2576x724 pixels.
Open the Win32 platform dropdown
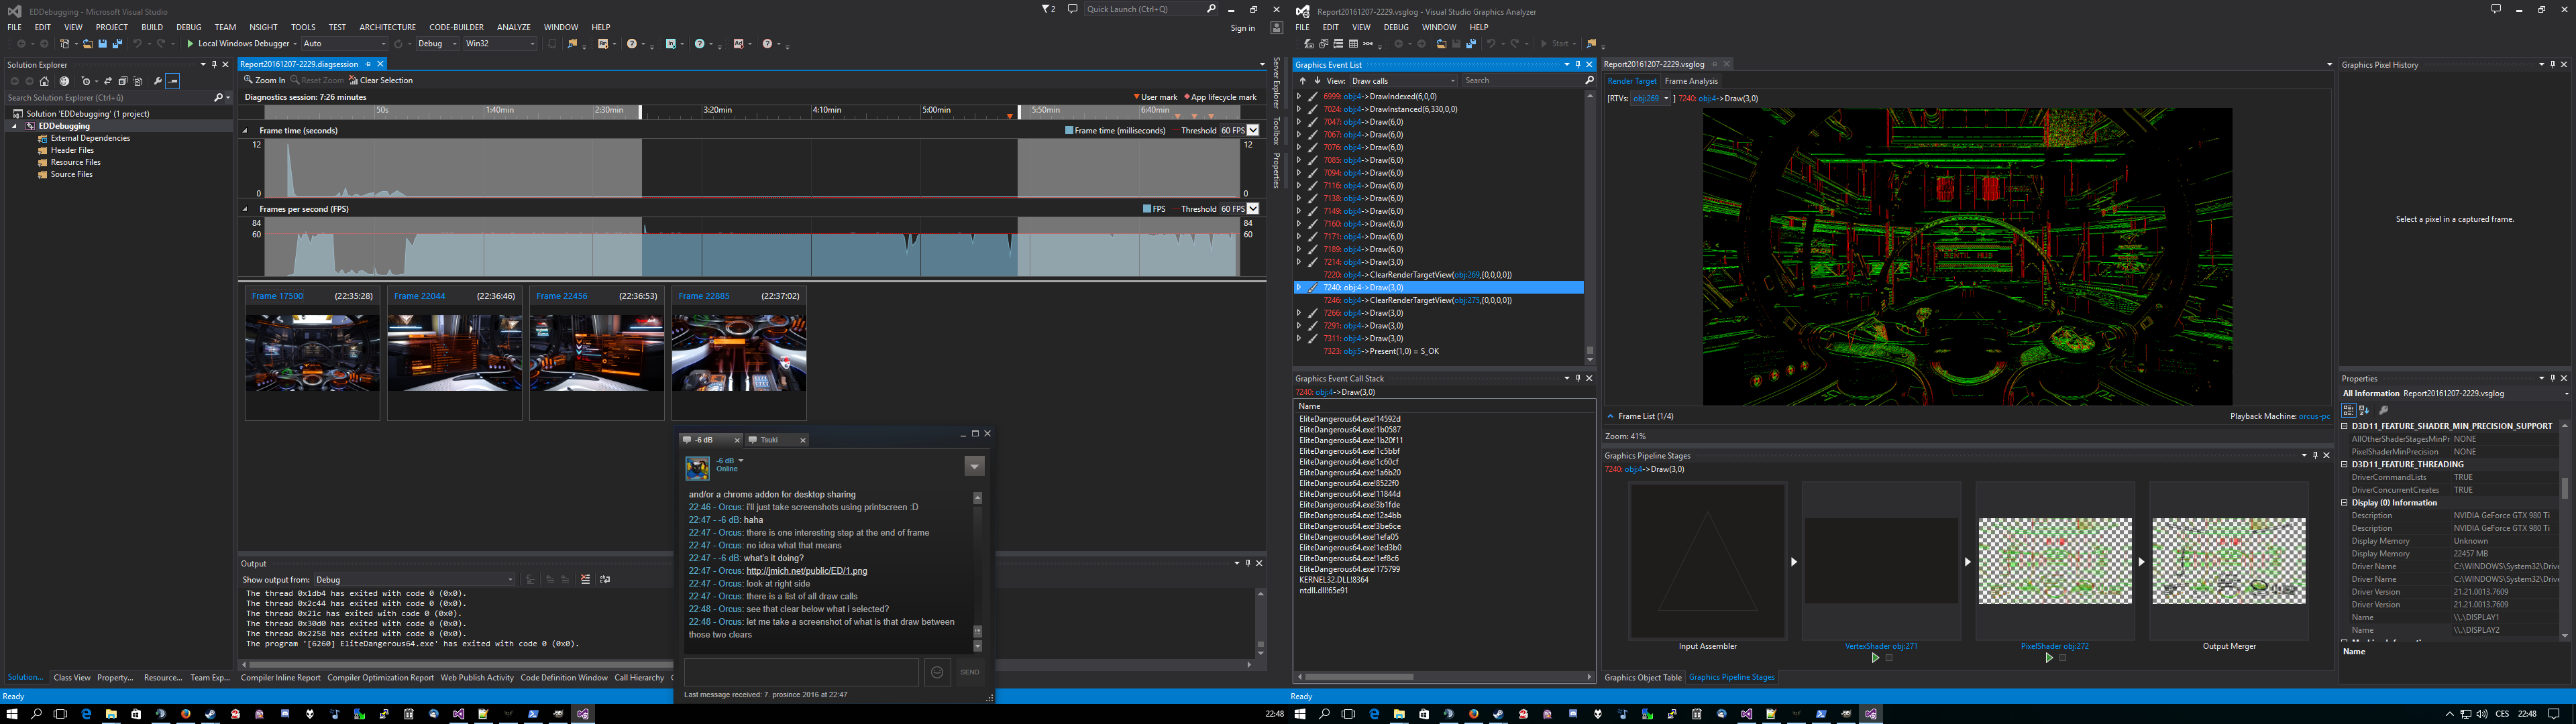coord(500,44)
